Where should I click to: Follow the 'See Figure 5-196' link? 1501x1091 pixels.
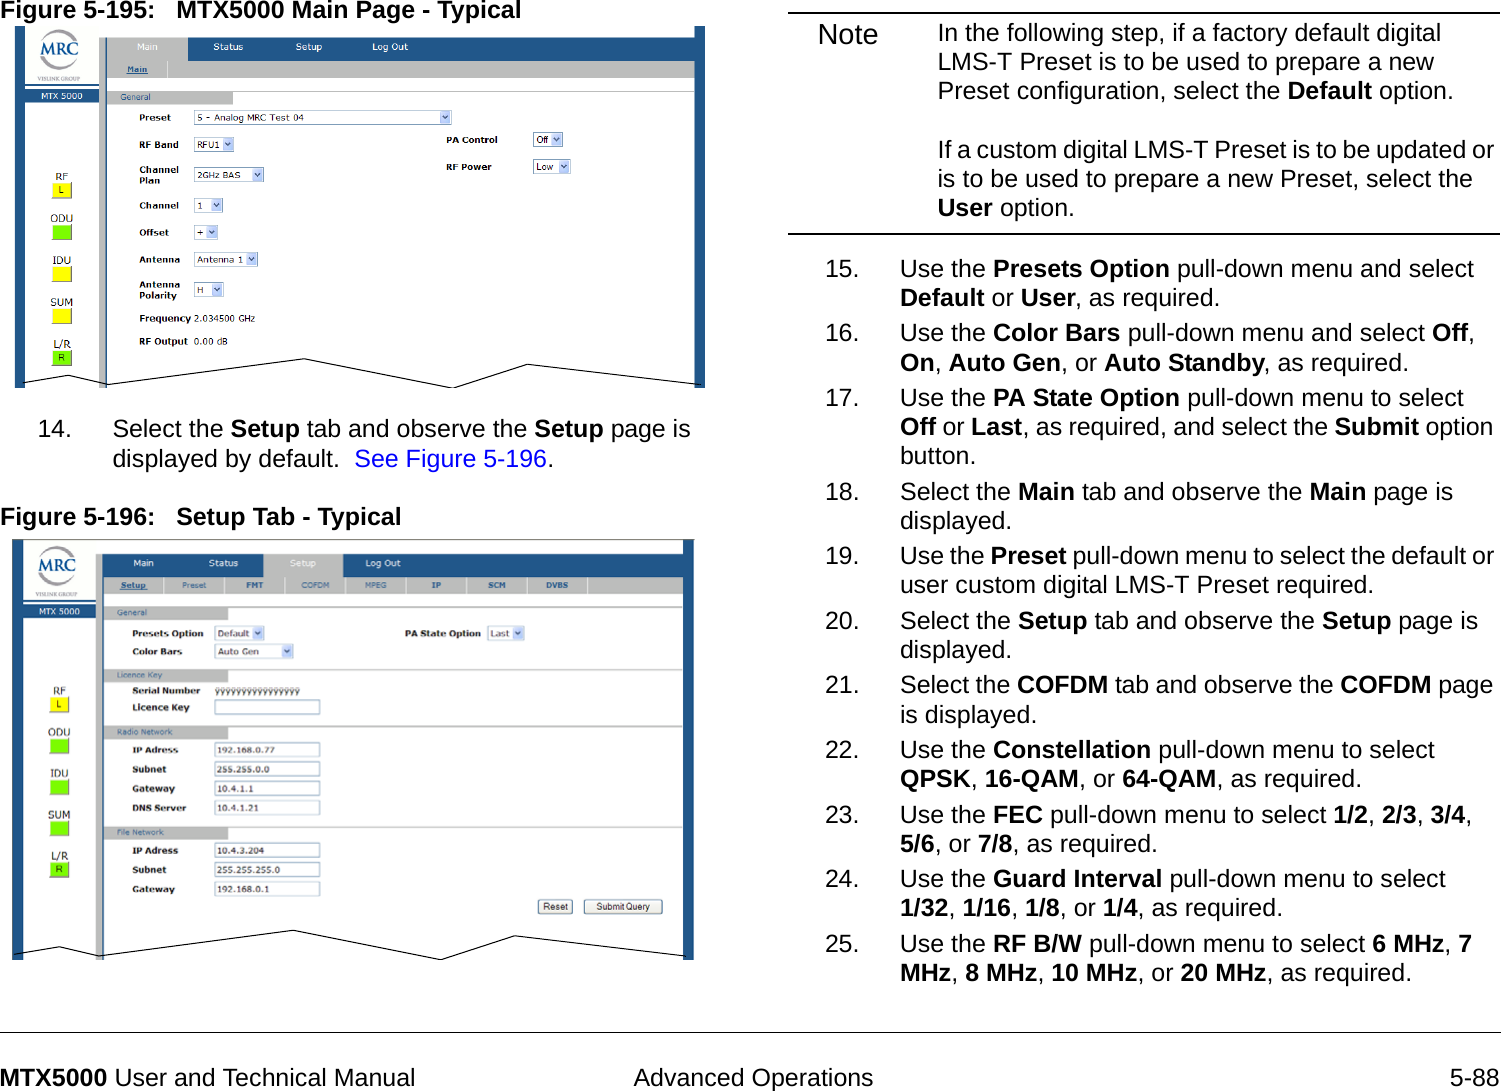(451, 459)
